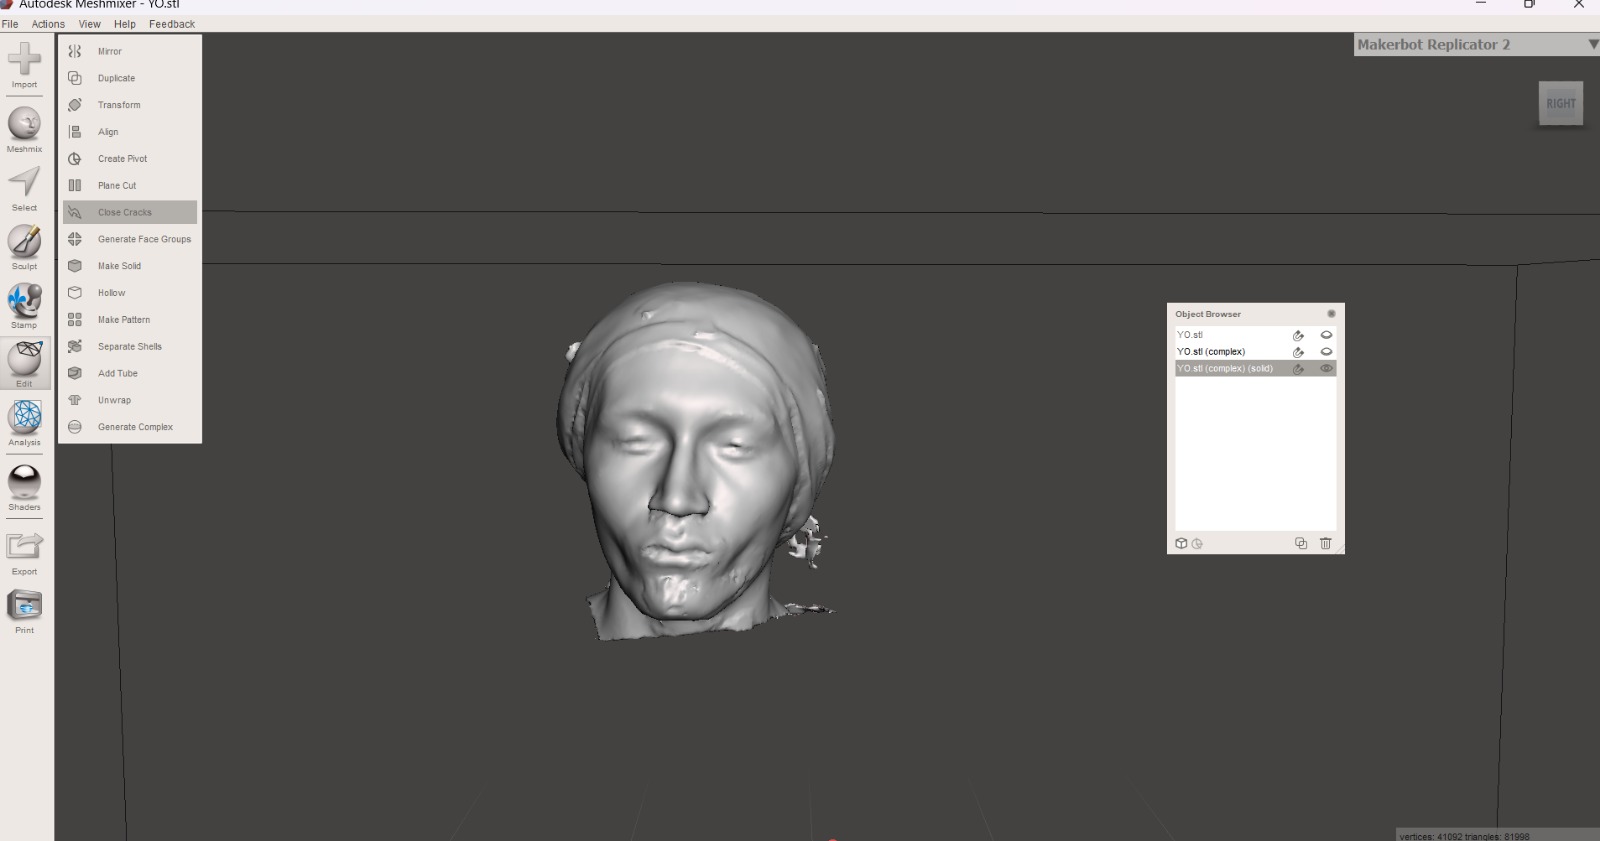Click Mirror in the Edit menu
The height and width of the screenshot is (841, 1600).
point(130,51)
